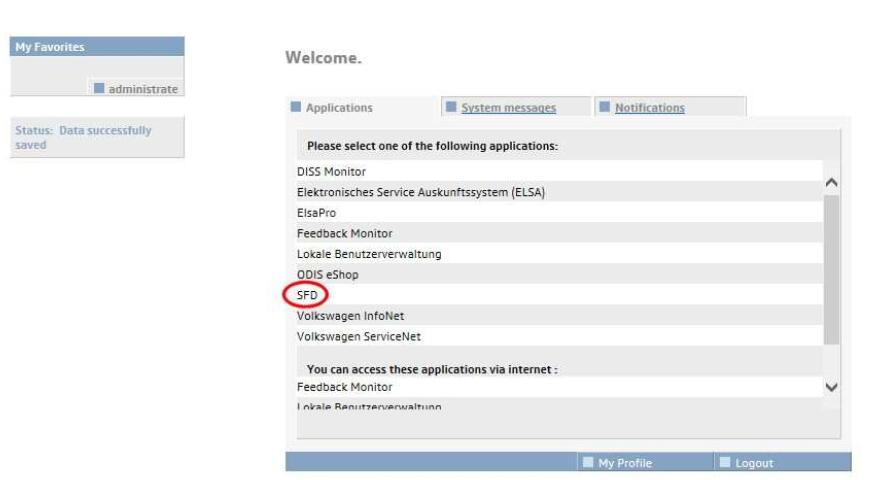Click the My Favorites panel header
This screenshot has width=873, height=480.
click(97, 47)
